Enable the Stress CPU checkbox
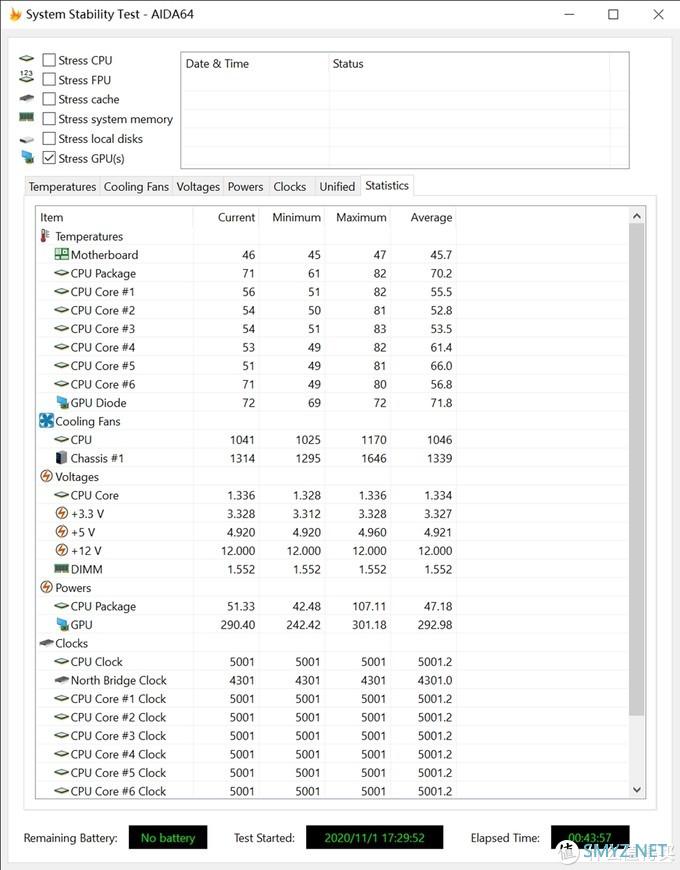The width and height of the screenshot is (680, 870). [x=49, y=60]
